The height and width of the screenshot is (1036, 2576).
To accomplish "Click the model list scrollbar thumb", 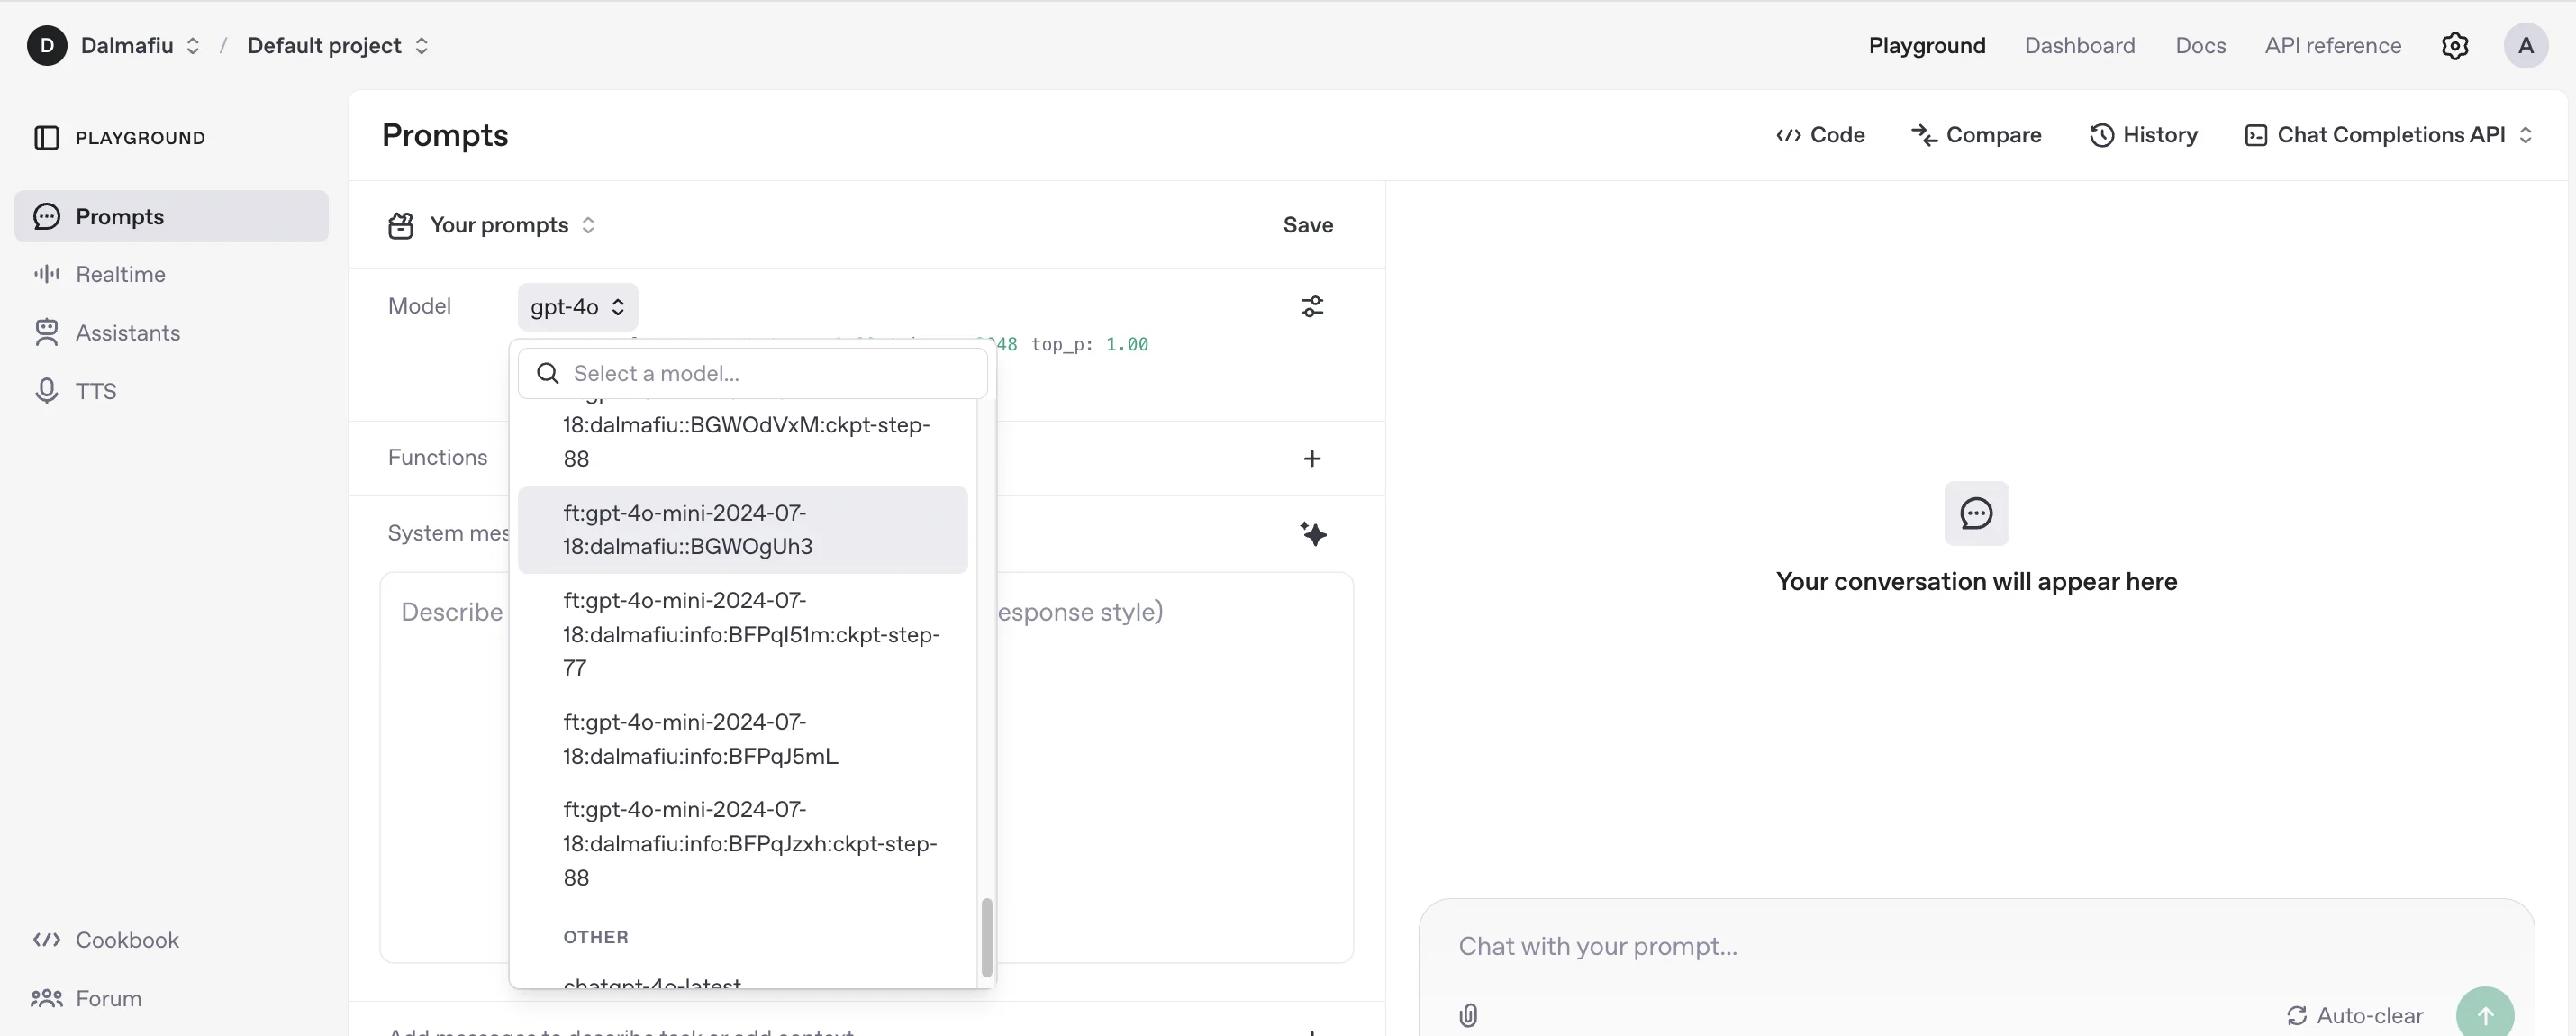I will (x=986, y=936).
